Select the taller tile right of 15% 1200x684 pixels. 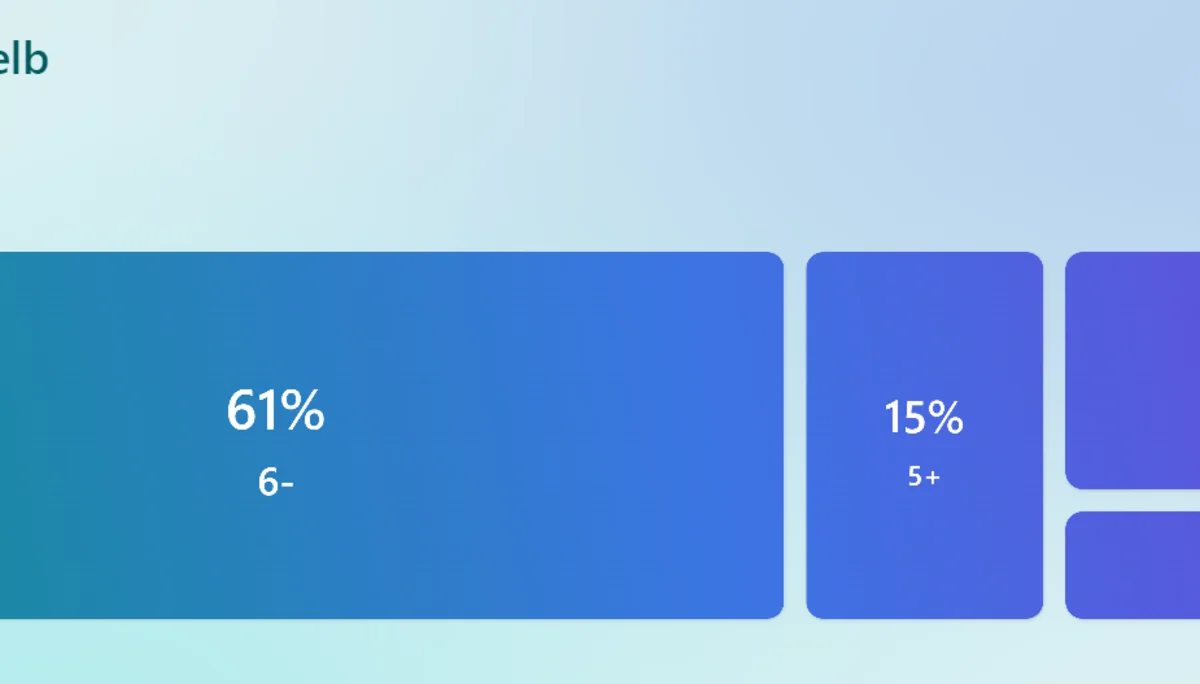point(1132,370)
